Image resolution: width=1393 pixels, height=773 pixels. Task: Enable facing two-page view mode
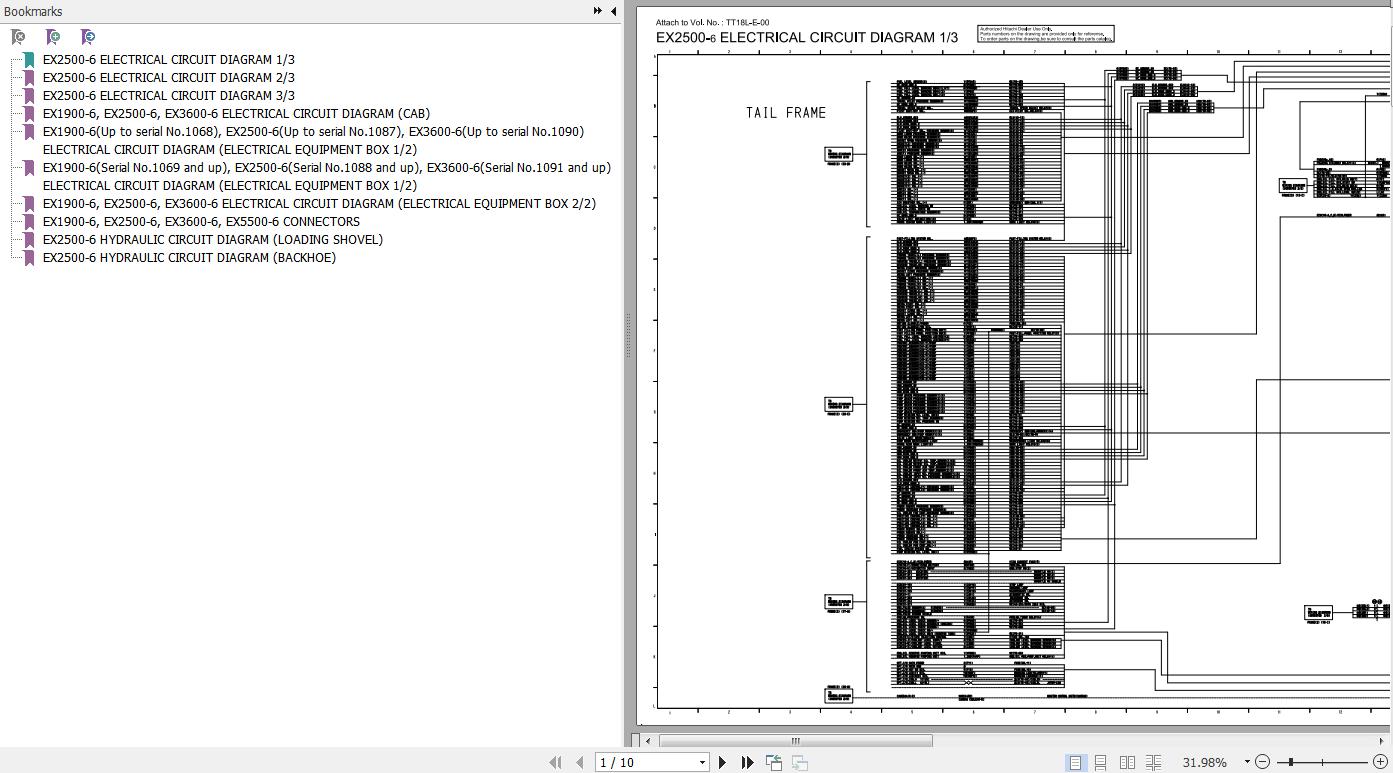[1127, 763]
